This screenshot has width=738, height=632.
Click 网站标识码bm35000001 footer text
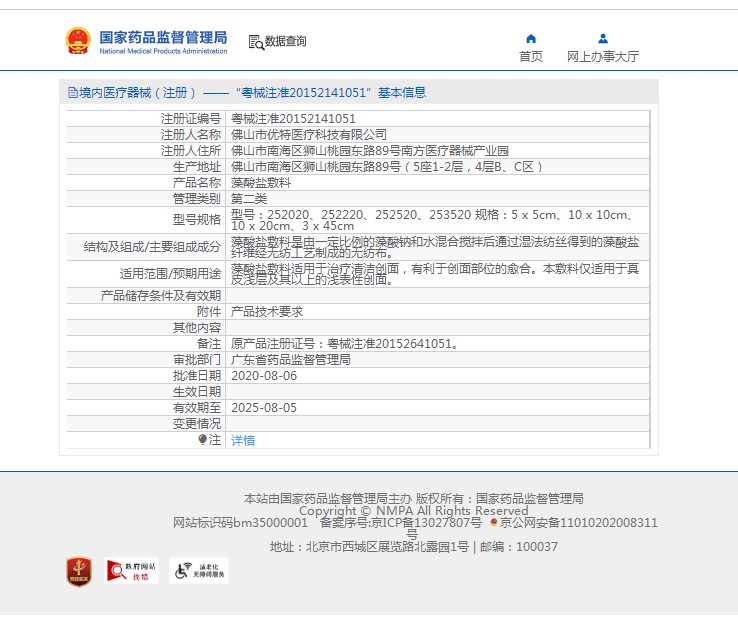240,522
